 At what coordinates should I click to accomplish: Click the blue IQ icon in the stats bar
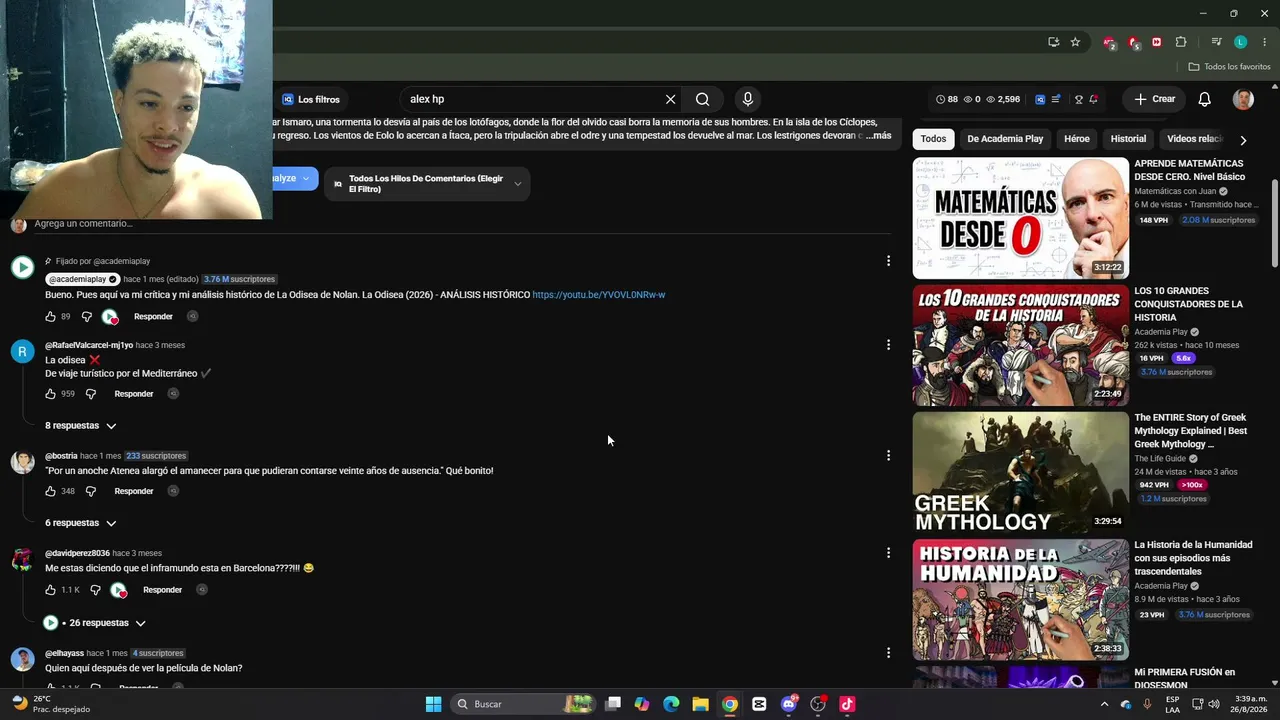click(1040, 99)
